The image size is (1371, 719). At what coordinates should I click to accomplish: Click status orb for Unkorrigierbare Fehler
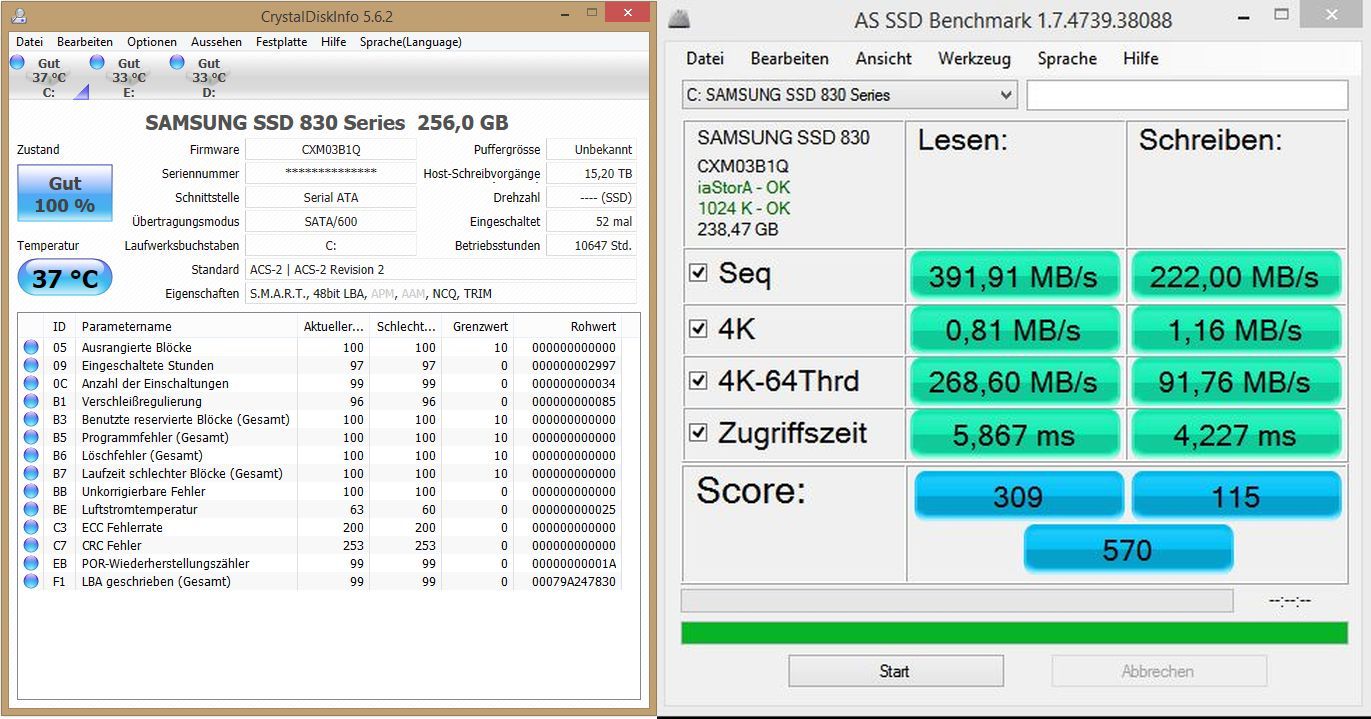click(31, 491)
